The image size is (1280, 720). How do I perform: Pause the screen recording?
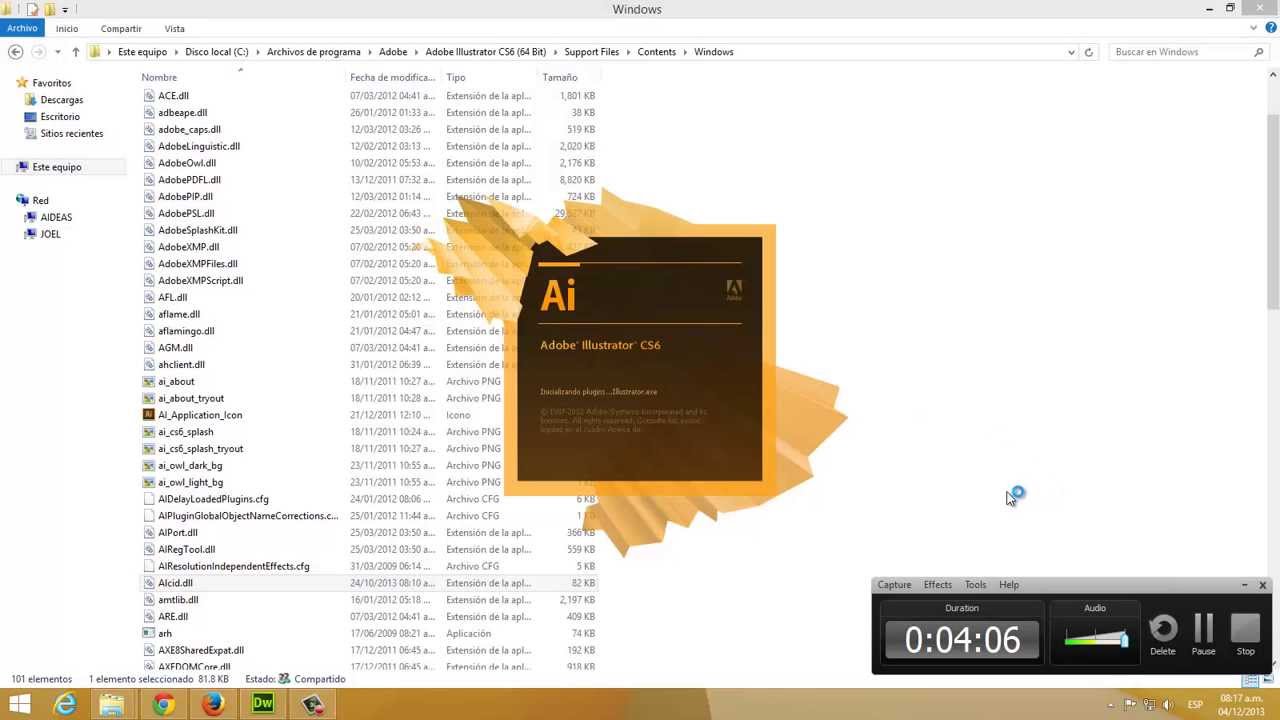click(x=1203, y=635)
